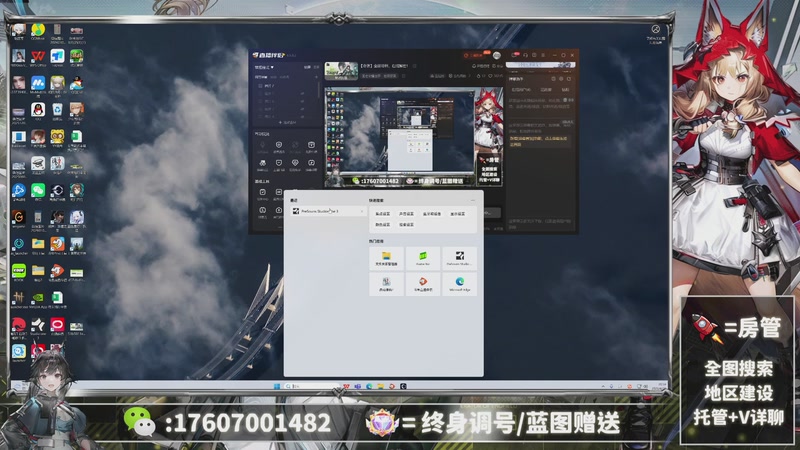
Task: Open the three-dot menu in search panel
Action: (475, 199)
